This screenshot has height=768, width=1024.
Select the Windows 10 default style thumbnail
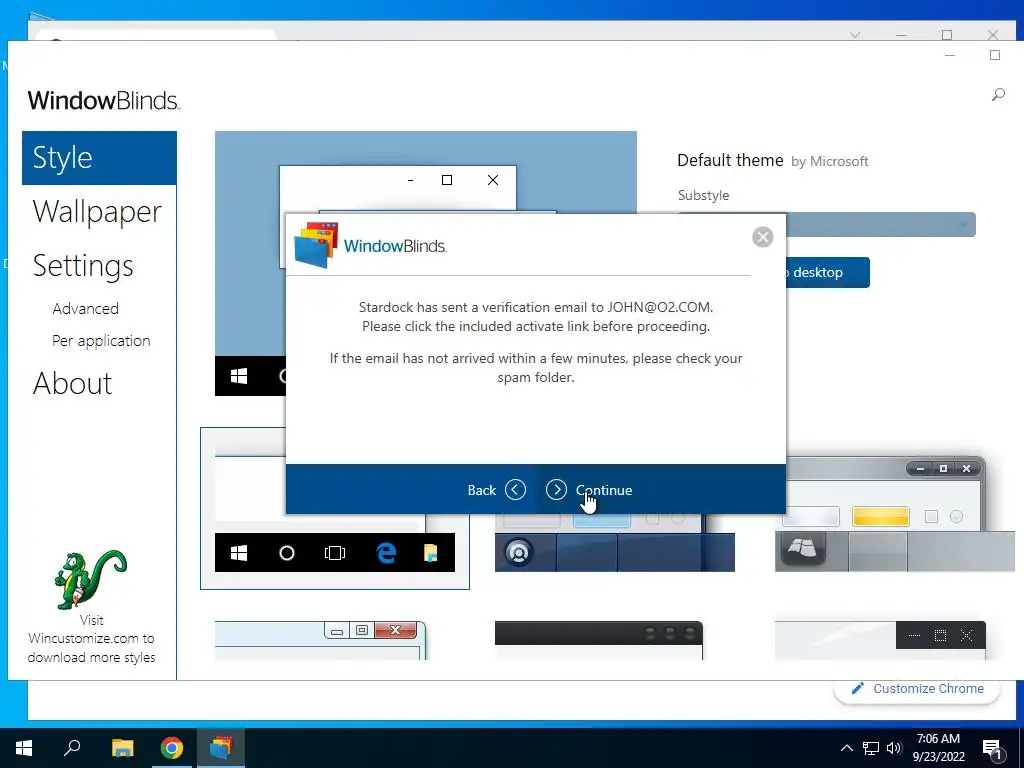click(334, 509)
